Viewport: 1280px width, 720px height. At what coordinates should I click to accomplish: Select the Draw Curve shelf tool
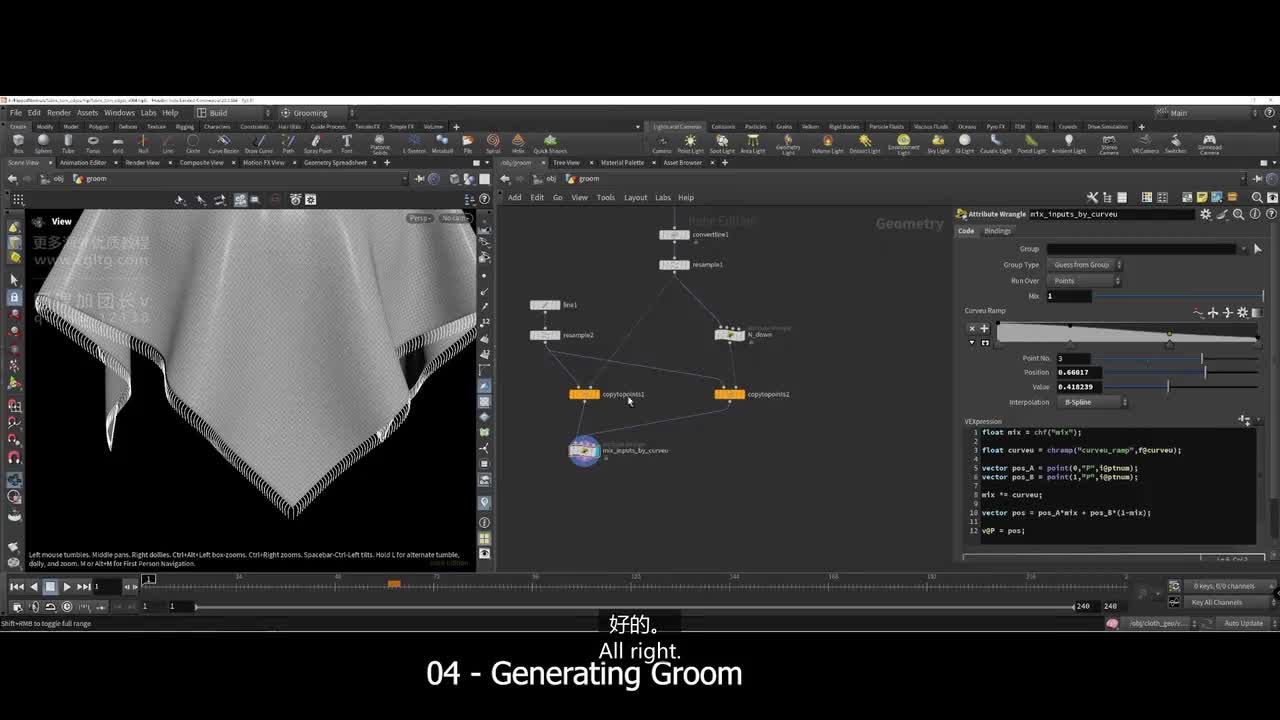click(258, 144)
